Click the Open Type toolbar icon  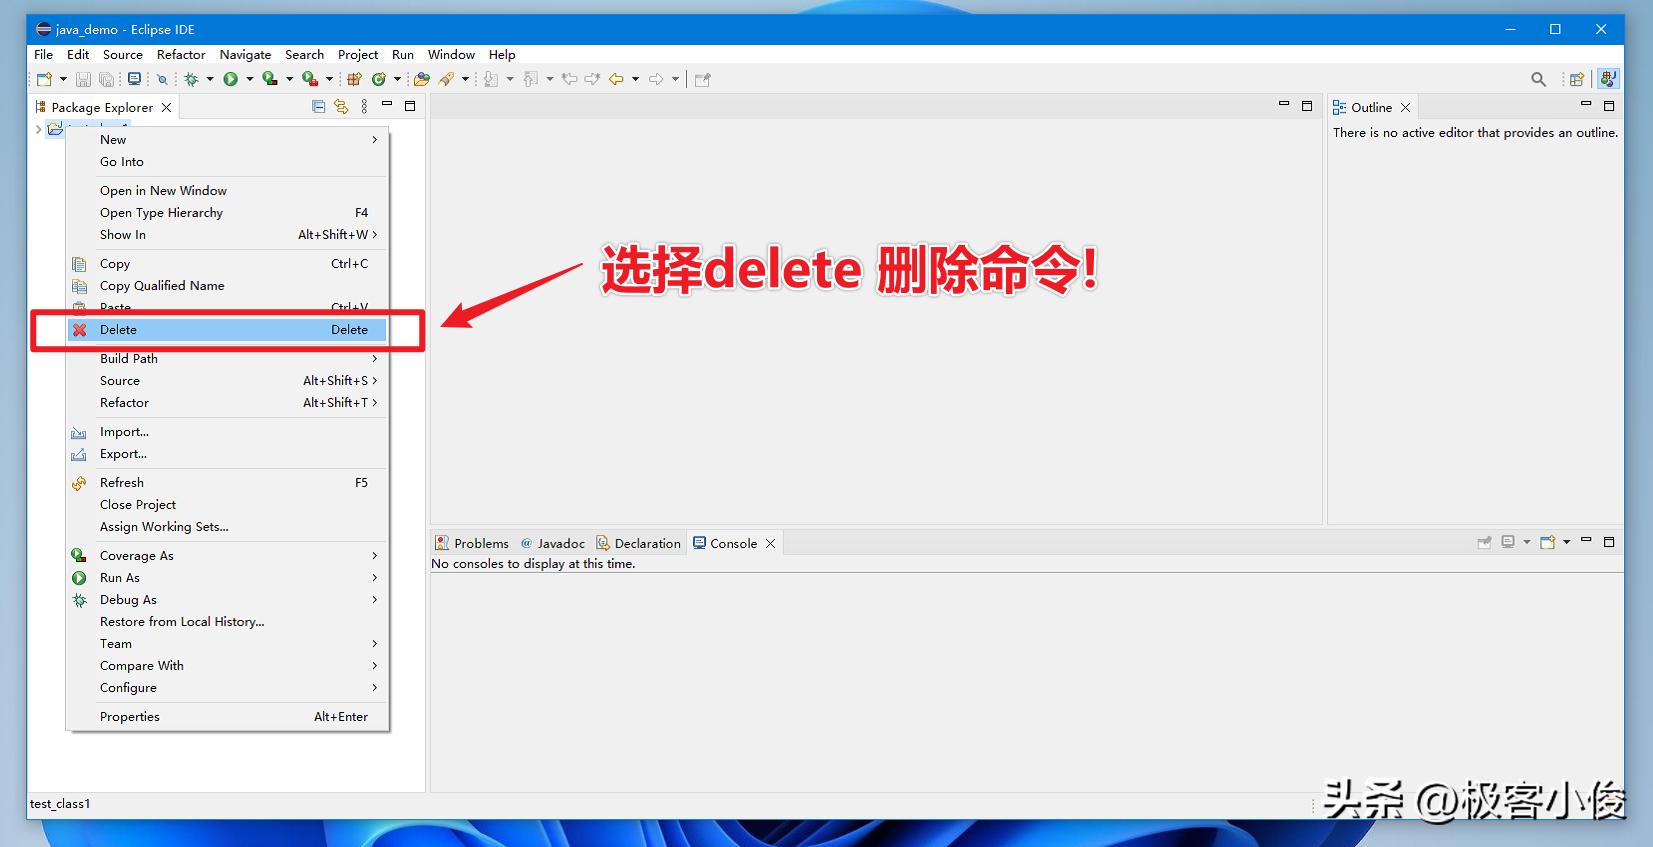pos(421,79)
